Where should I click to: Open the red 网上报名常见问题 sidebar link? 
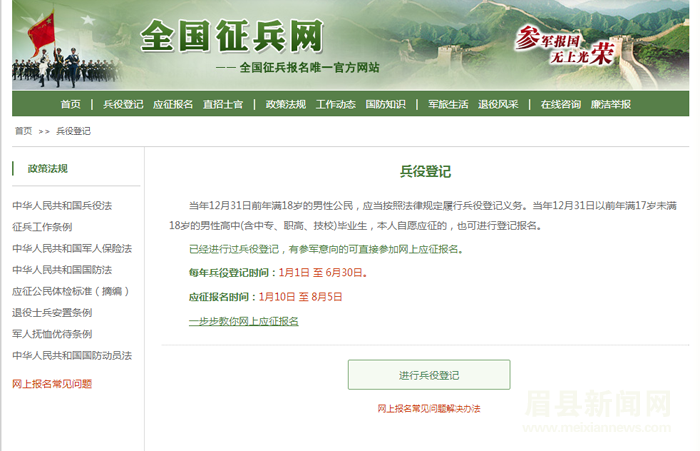coord(52,383)
